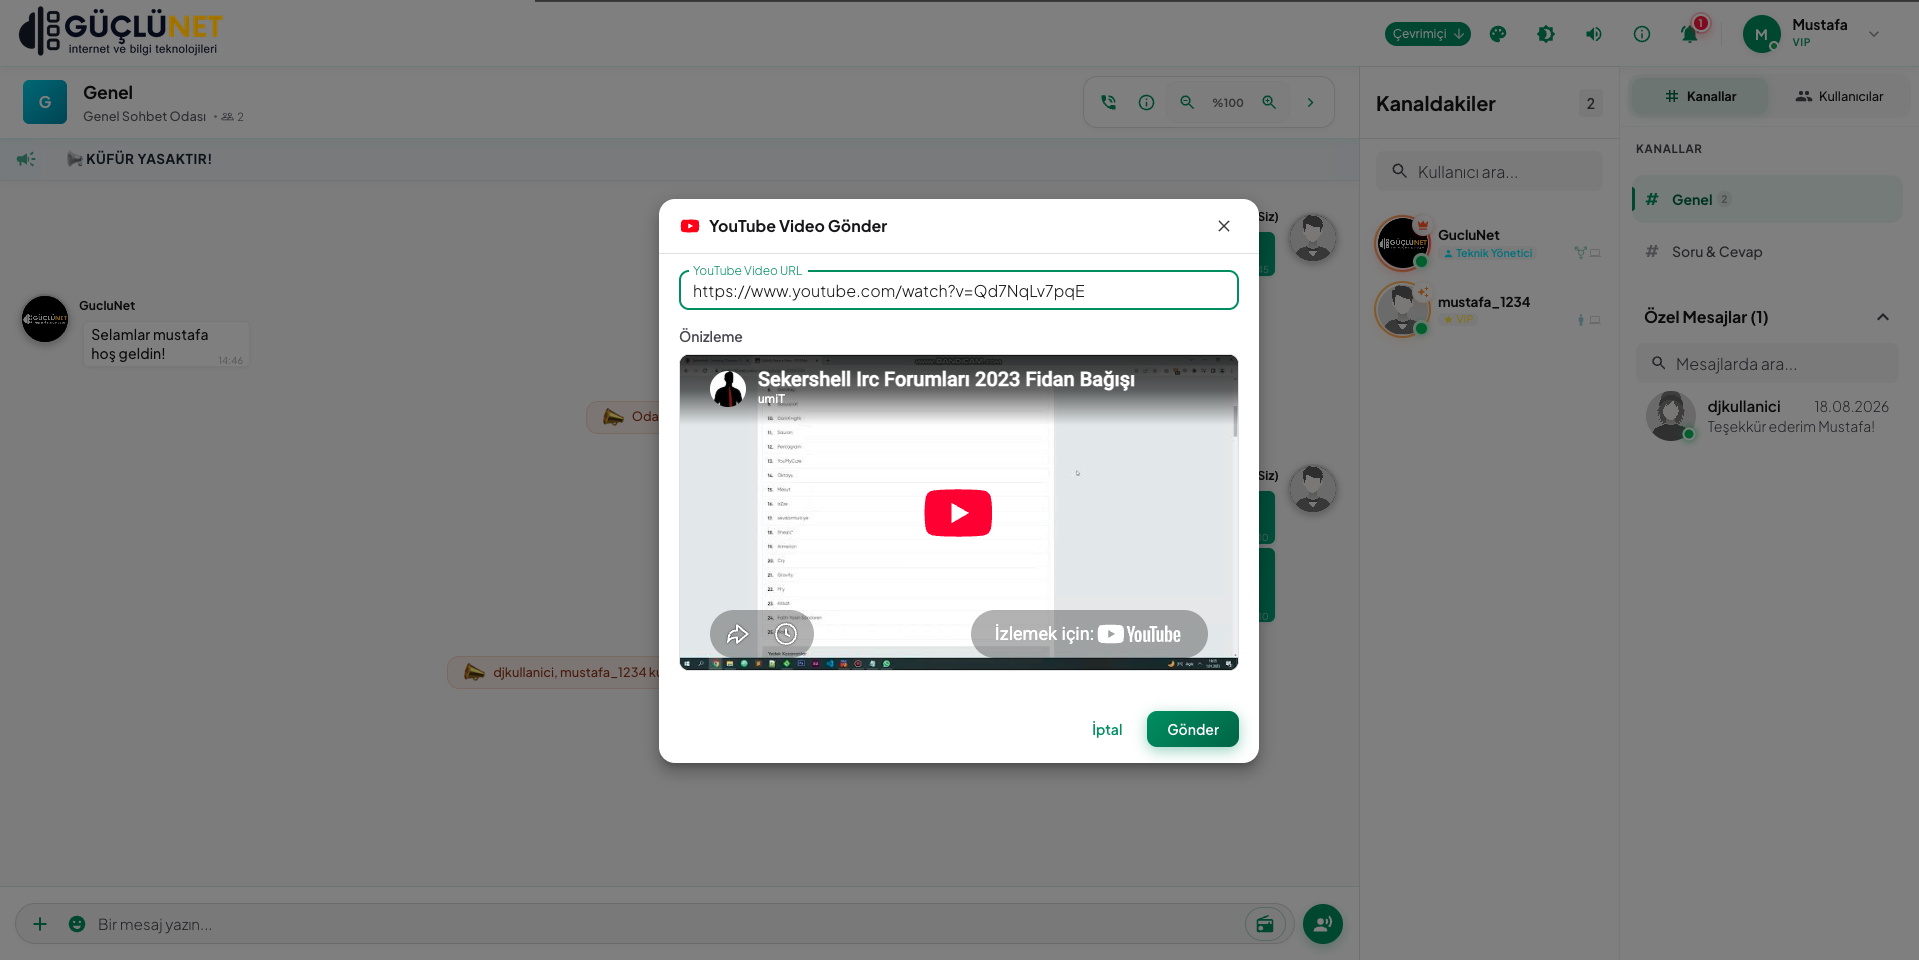
Task: Collapse the Özel Mesajlar section
Action: 1882,317
